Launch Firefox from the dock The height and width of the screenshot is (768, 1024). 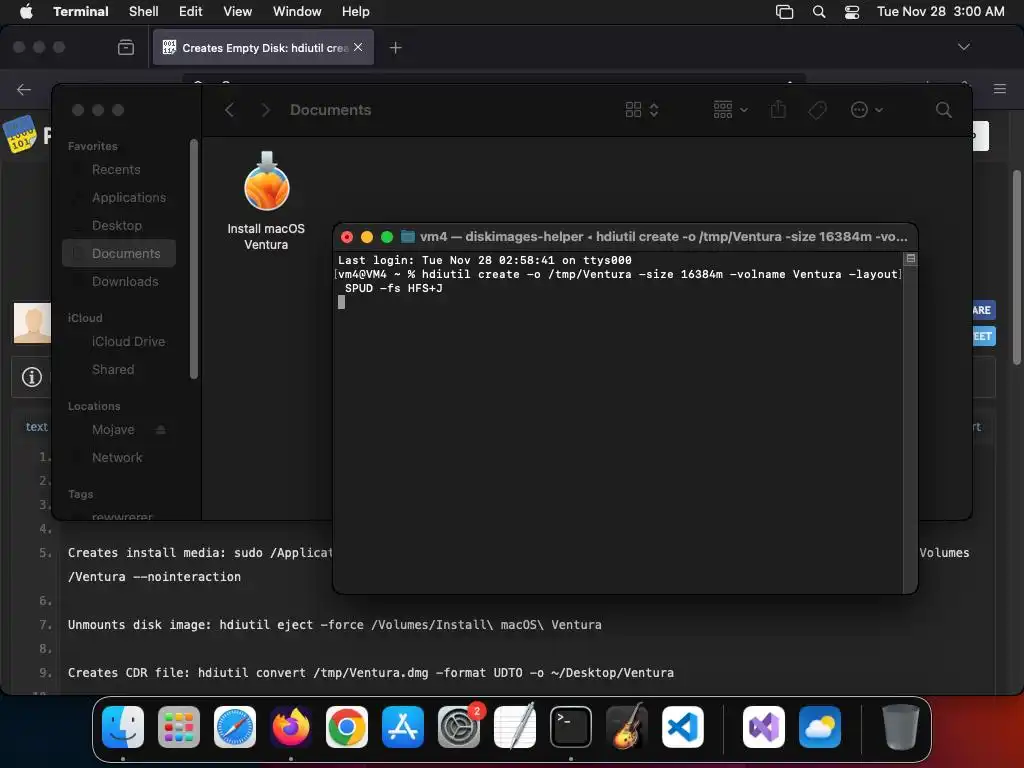point(291,727)
